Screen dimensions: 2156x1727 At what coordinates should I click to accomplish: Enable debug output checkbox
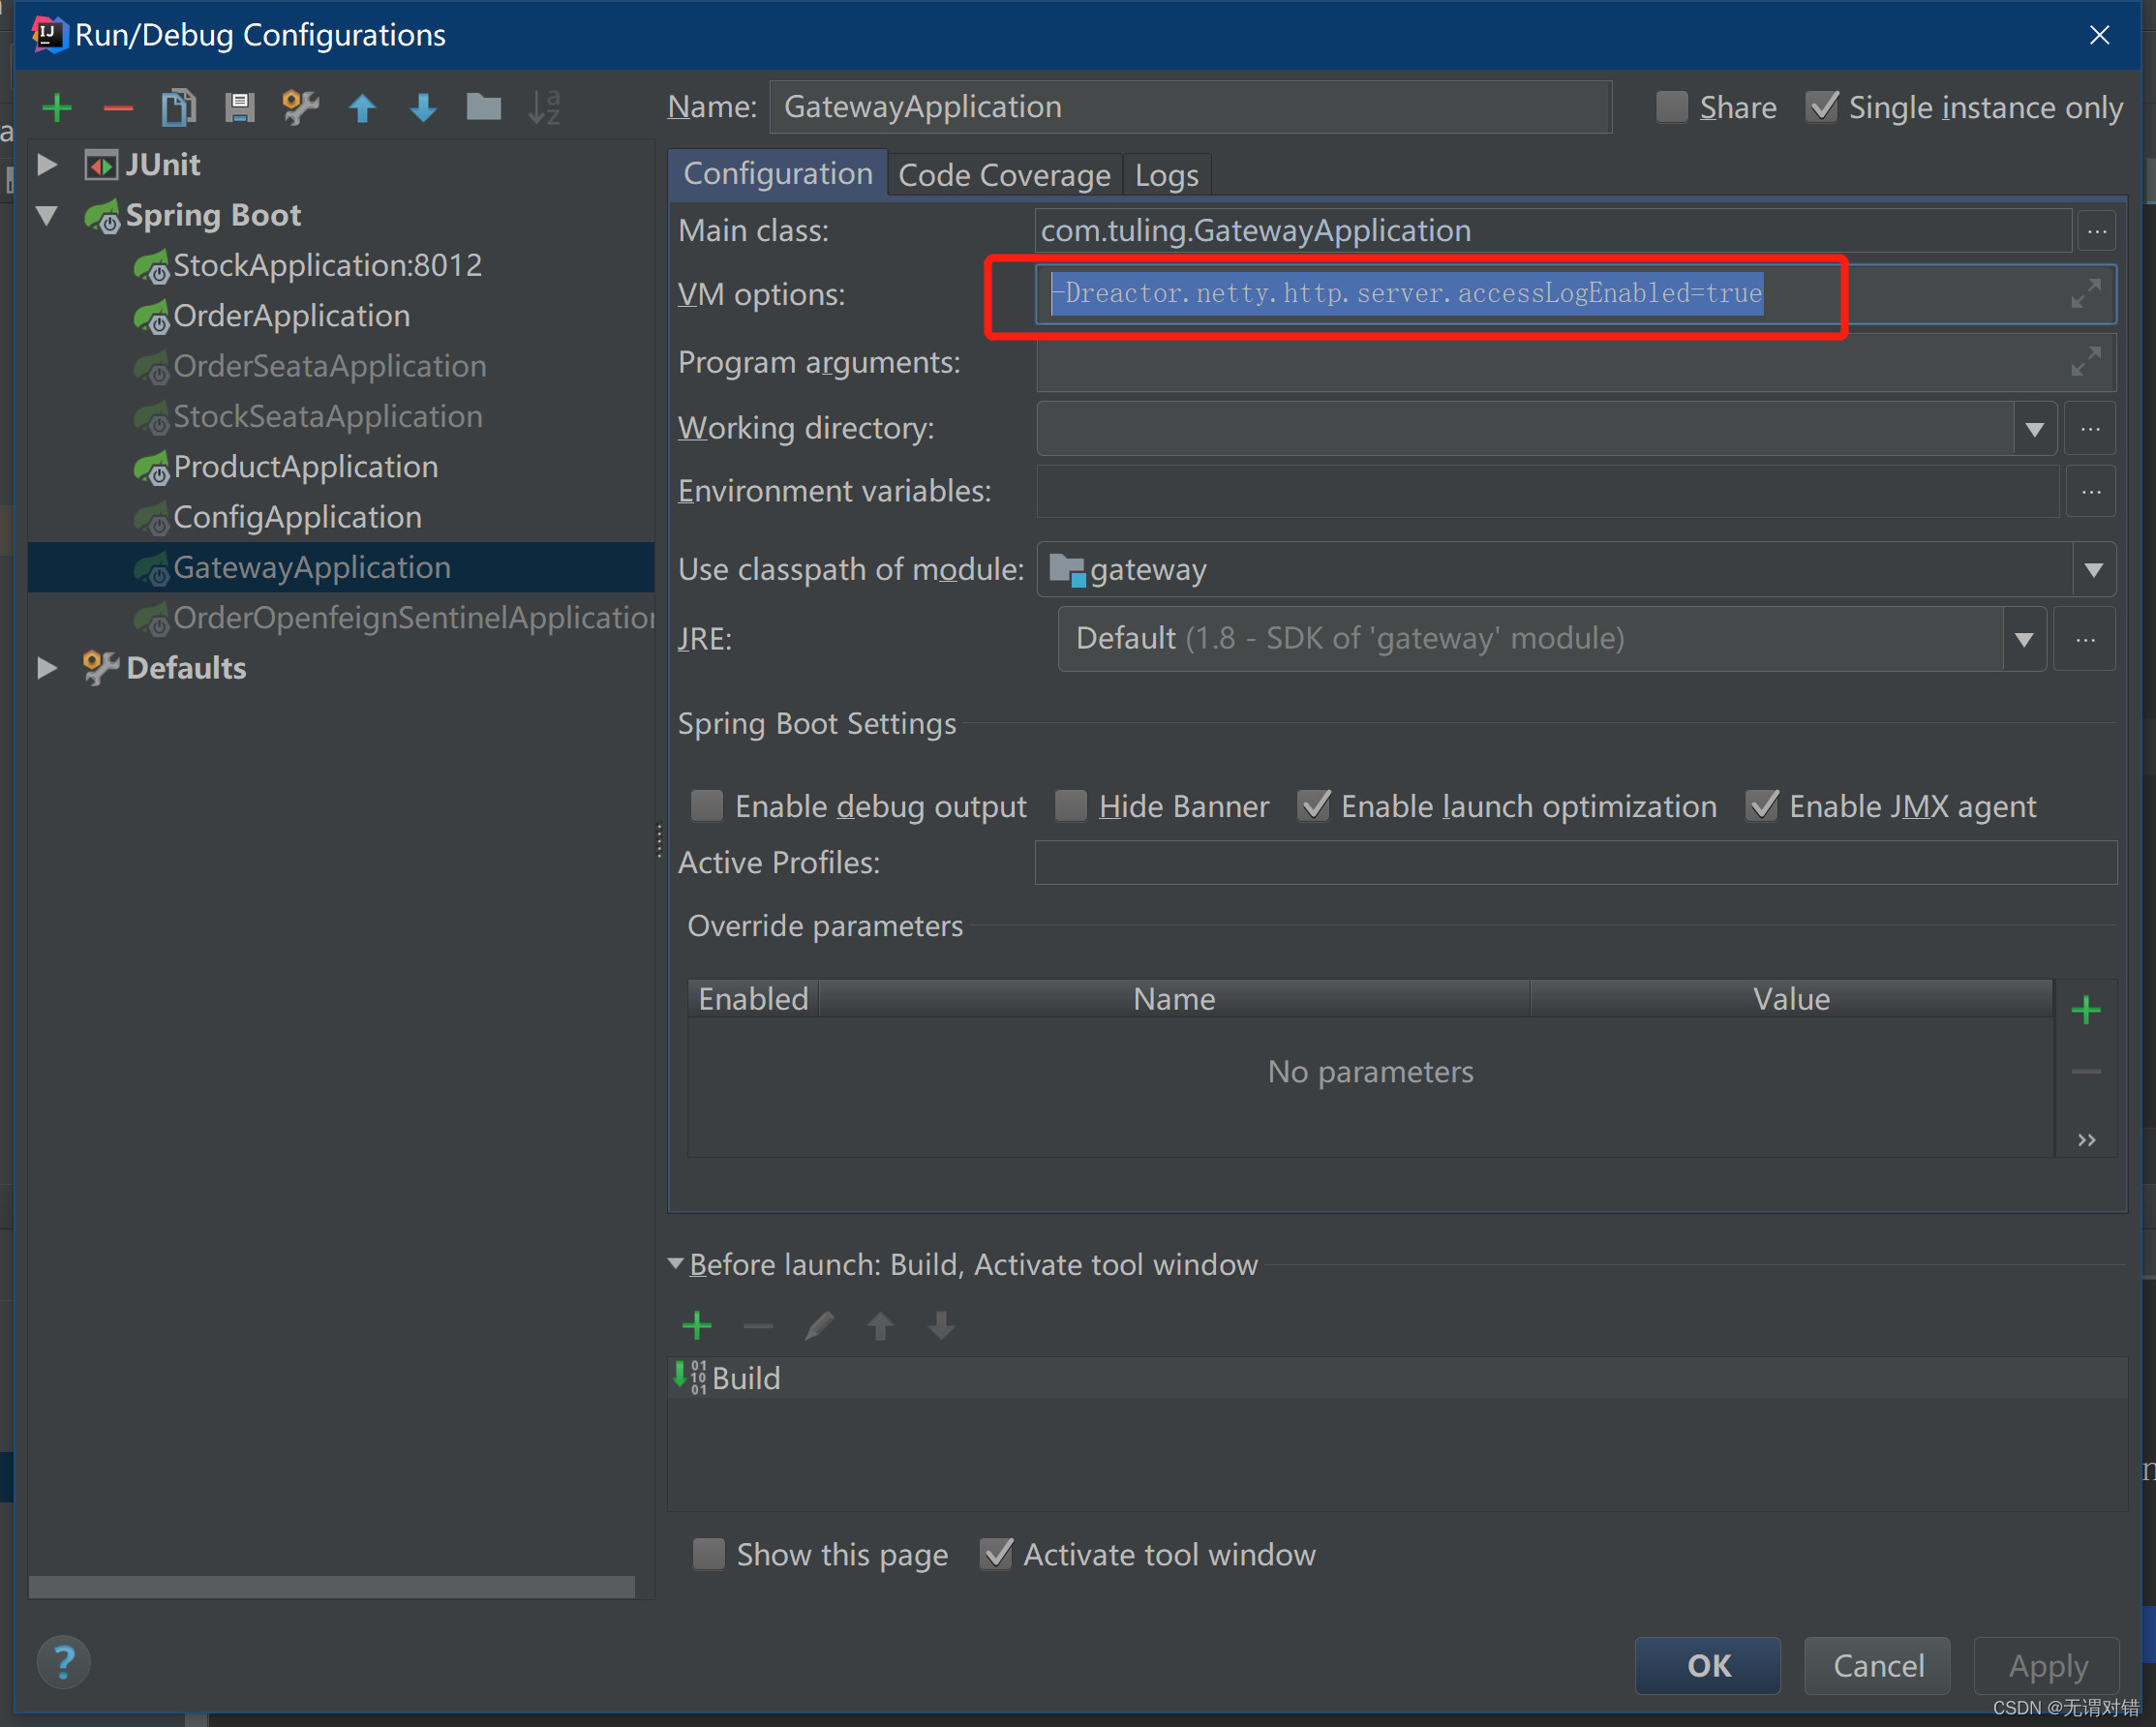point(707,805)
